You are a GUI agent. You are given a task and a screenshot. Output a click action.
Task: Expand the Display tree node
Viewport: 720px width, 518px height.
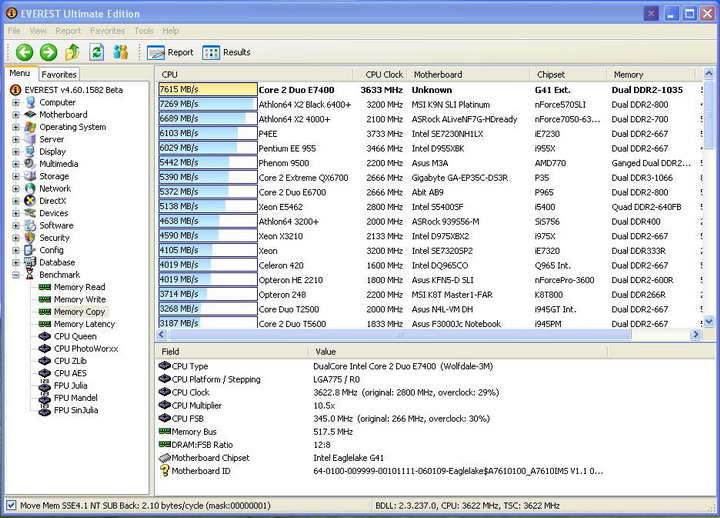point(16,152)
